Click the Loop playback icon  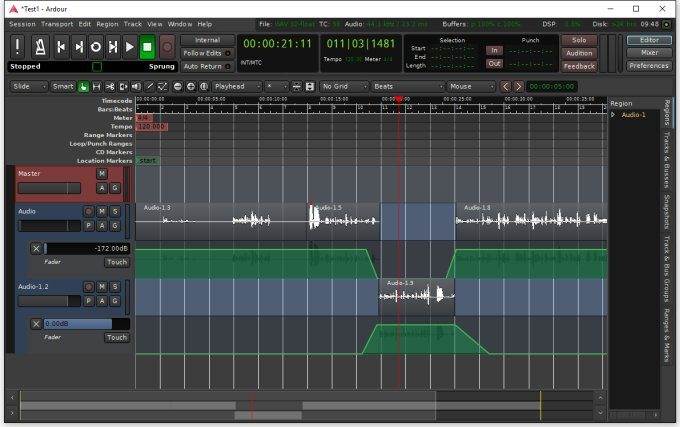[96, 46]
